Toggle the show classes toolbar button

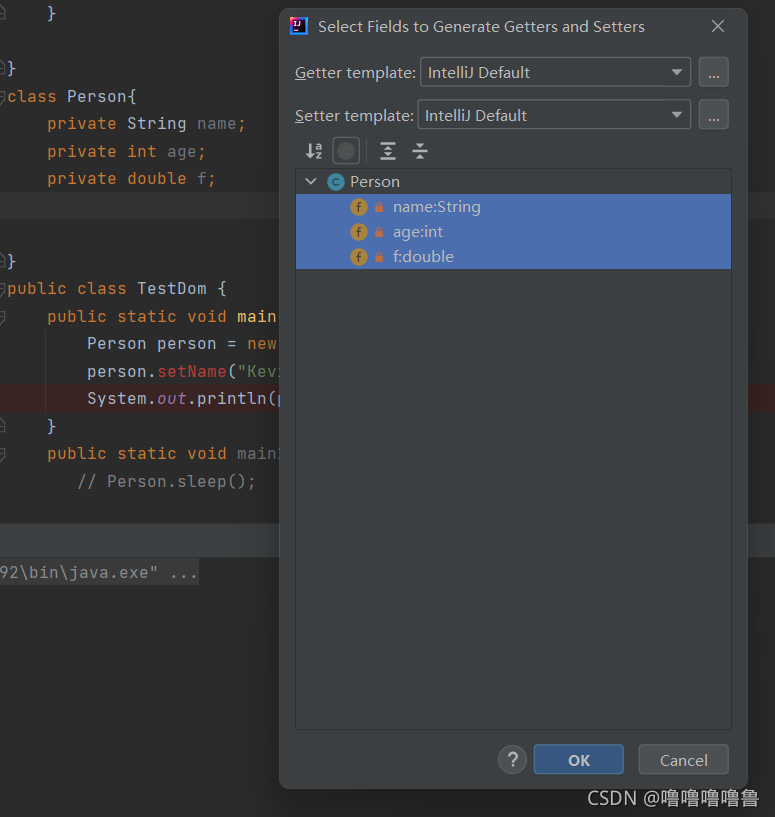tap(346, 151)
